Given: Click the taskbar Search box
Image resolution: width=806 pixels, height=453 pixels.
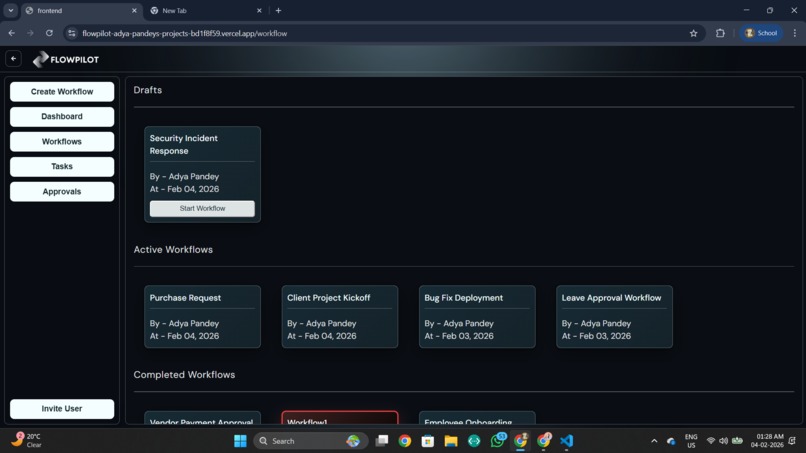Looking at the screenshot, I should pos(310,441).
